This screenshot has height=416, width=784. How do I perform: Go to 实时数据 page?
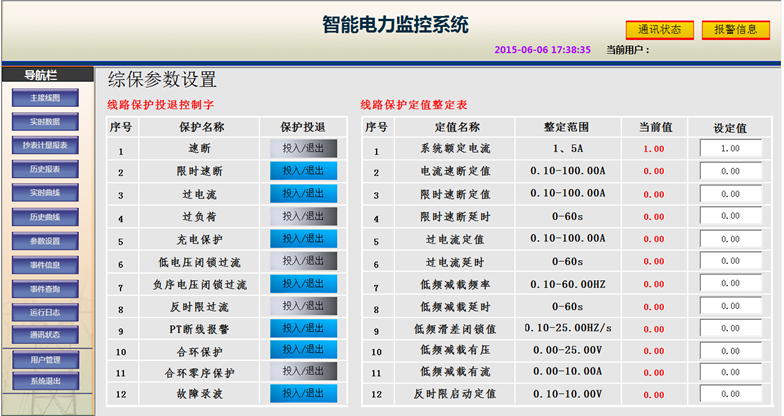tap(45, 122)
